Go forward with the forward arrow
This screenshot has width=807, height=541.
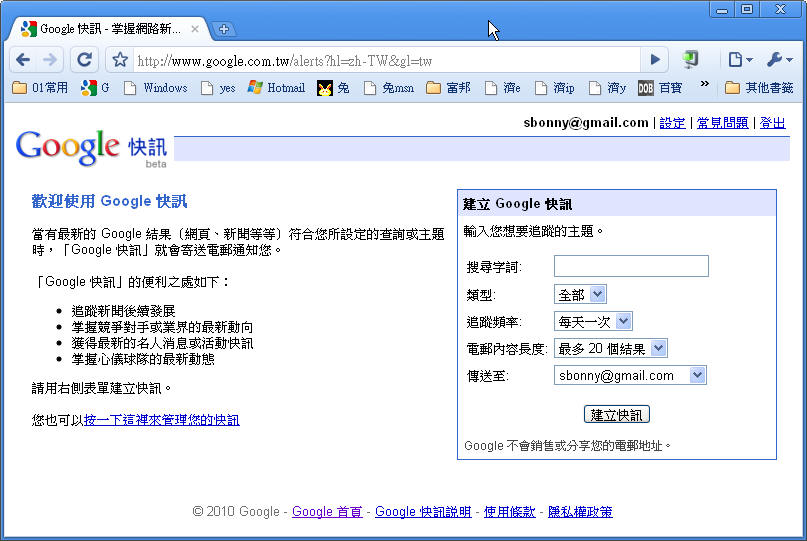click(50, 60)
